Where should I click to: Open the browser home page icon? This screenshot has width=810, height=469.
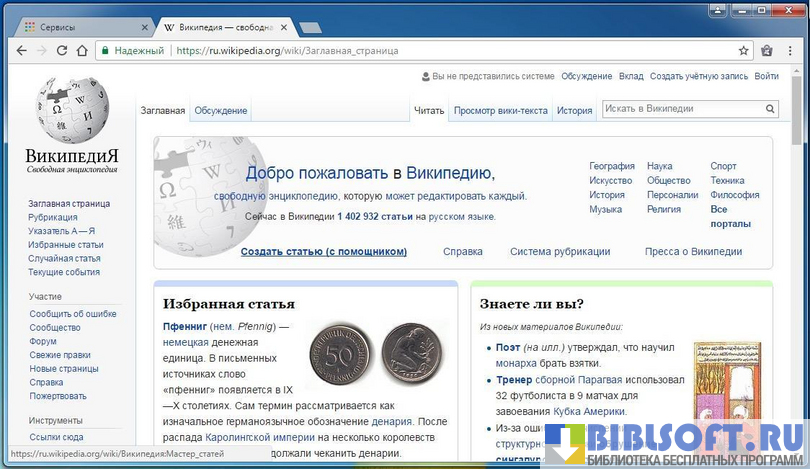click(x=82, y=51)
